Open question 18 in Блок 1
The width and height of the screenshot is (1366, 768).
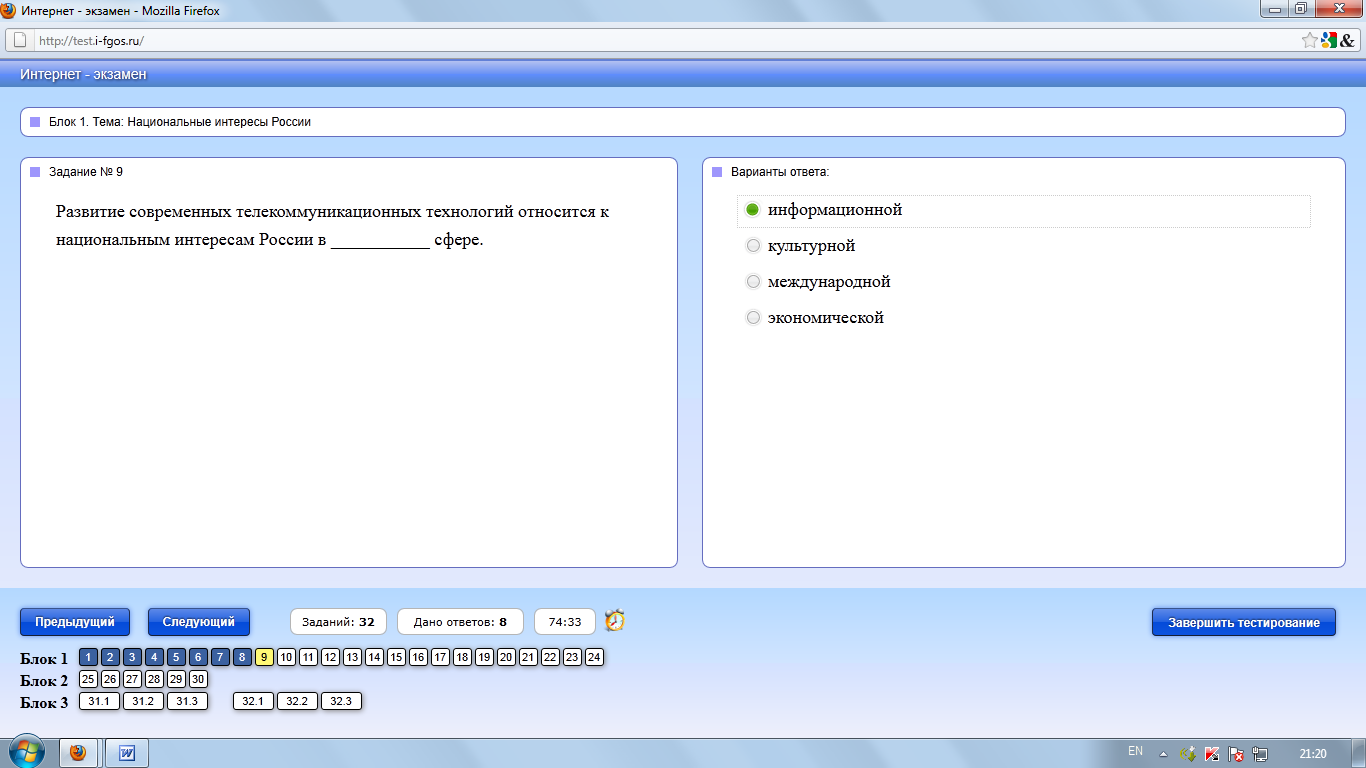[x=462, y=657]
